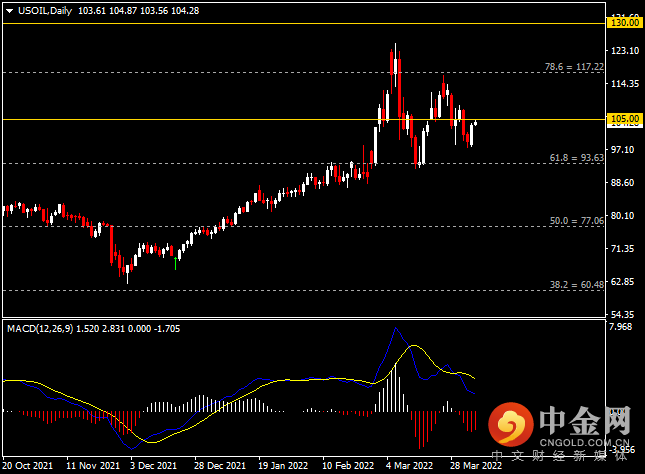Viewport: 645px width, 474px height.
Task: Click the 78.6 = 117.22 Fibonacci label
Action: pyautogui.click(x=574, y=67)
